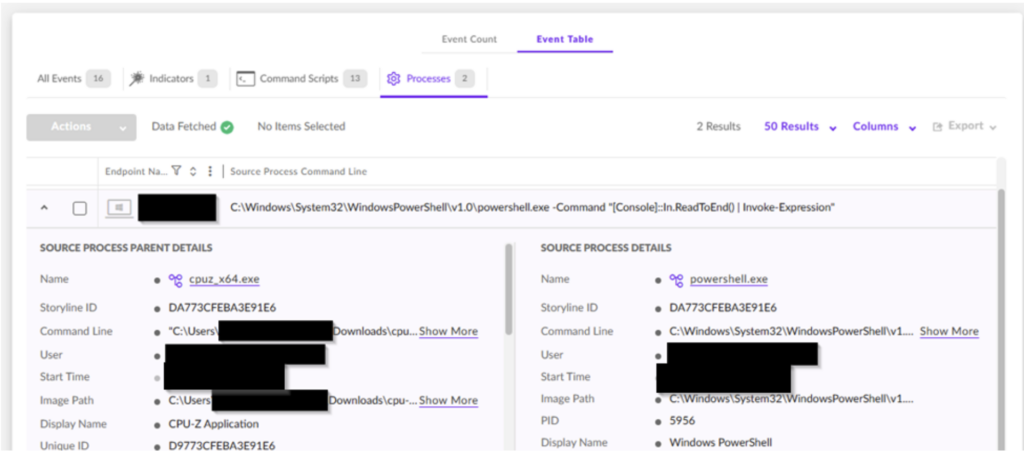Show more of the parent Command Line
This screenshot has width=1024, height=451.
tap(448, 331)
